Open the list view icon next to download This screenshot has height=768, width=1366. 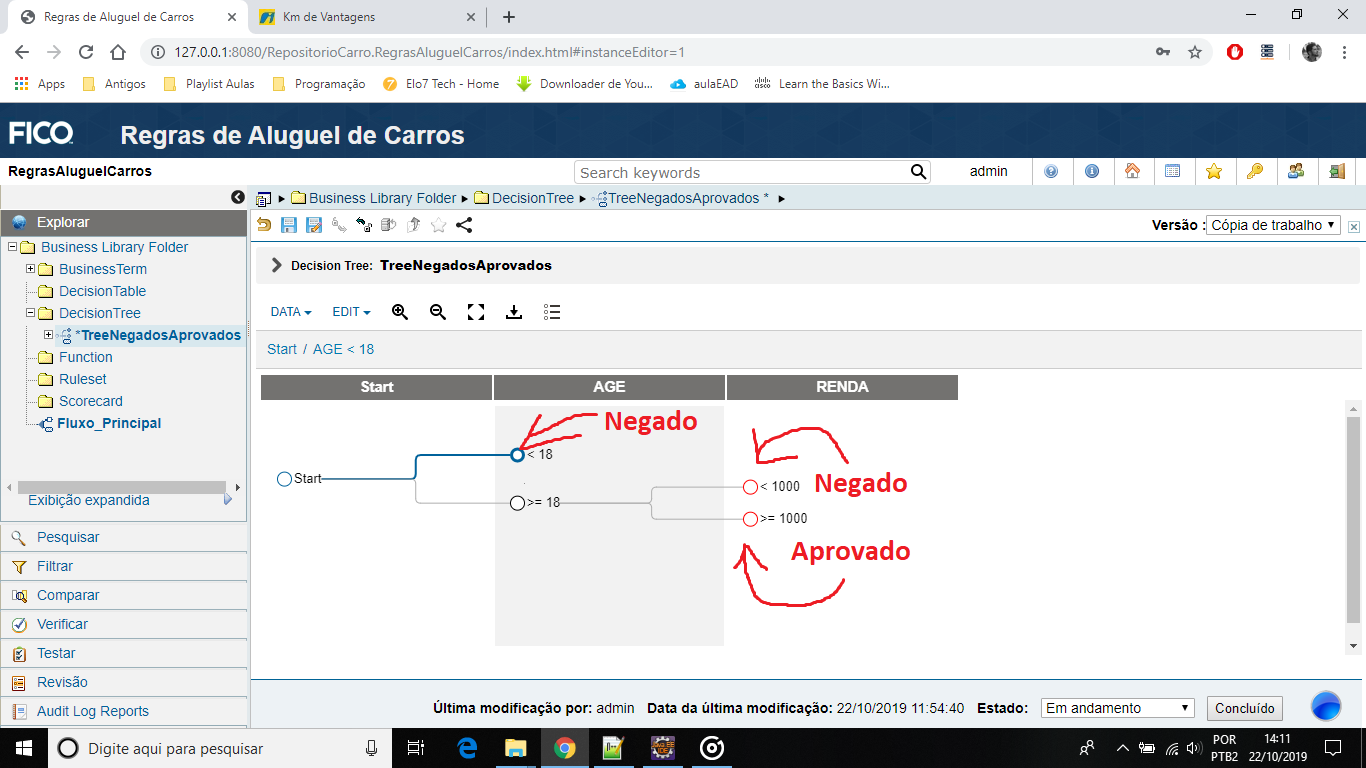(551, 312)
